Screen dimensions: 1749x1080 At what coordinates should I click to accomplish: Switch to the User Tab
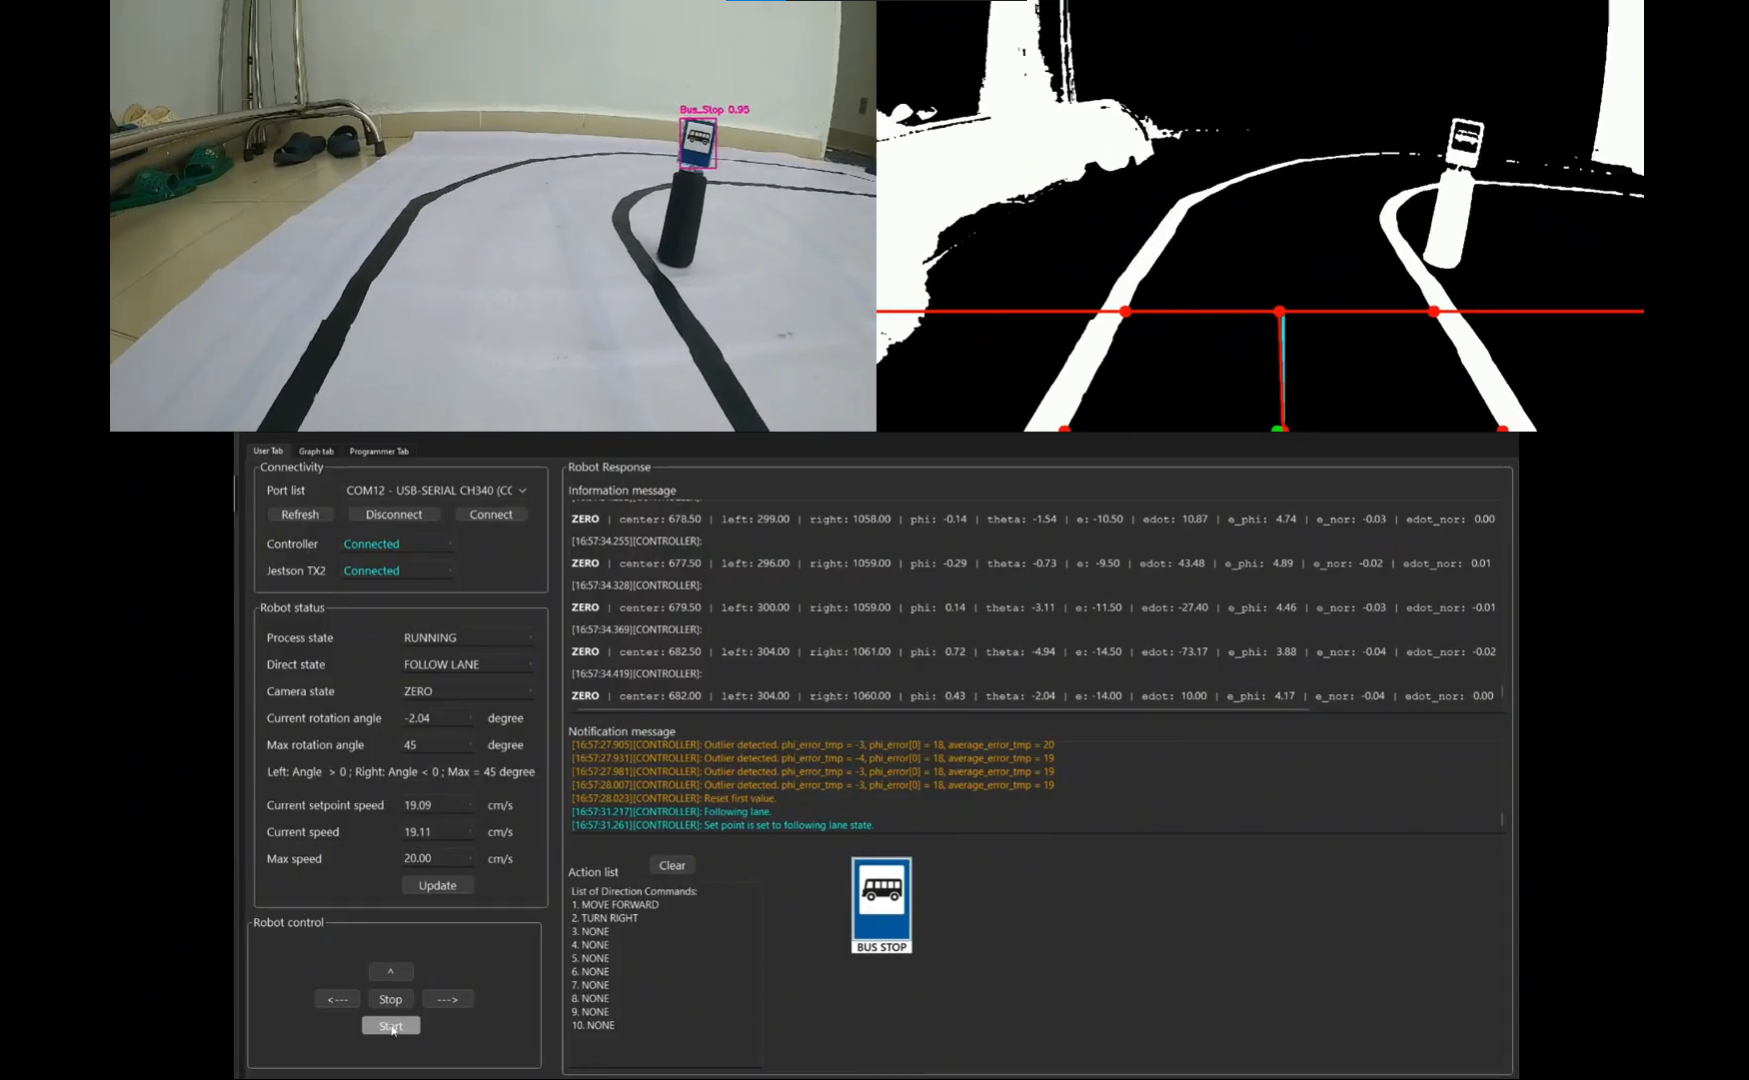click(268, 451)
